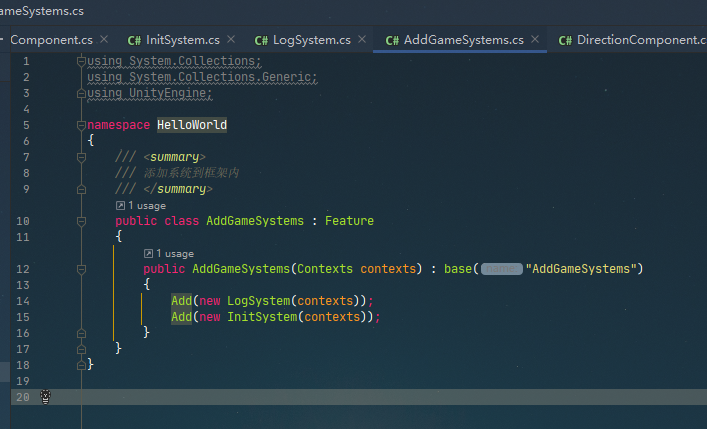Screen dimensions: 707x429
Task: Click LogSystem in line 14
Action: (x=258, y=301)
